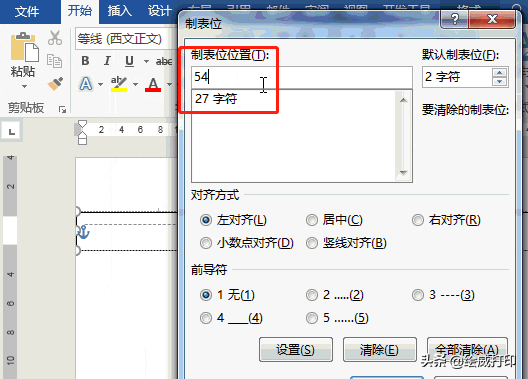Click the tab selector L ruler button

click(11, 131)
